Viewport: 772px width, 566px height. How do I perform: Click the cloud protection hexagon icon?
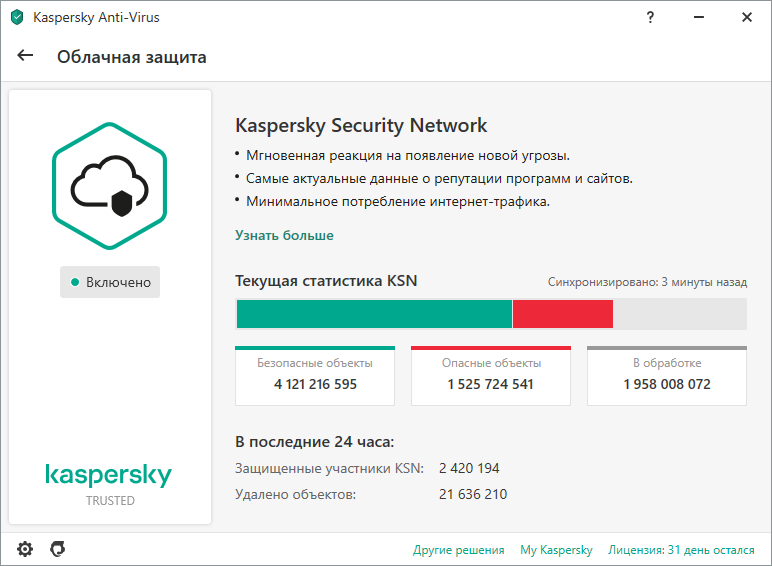click(x=110, y=184)
